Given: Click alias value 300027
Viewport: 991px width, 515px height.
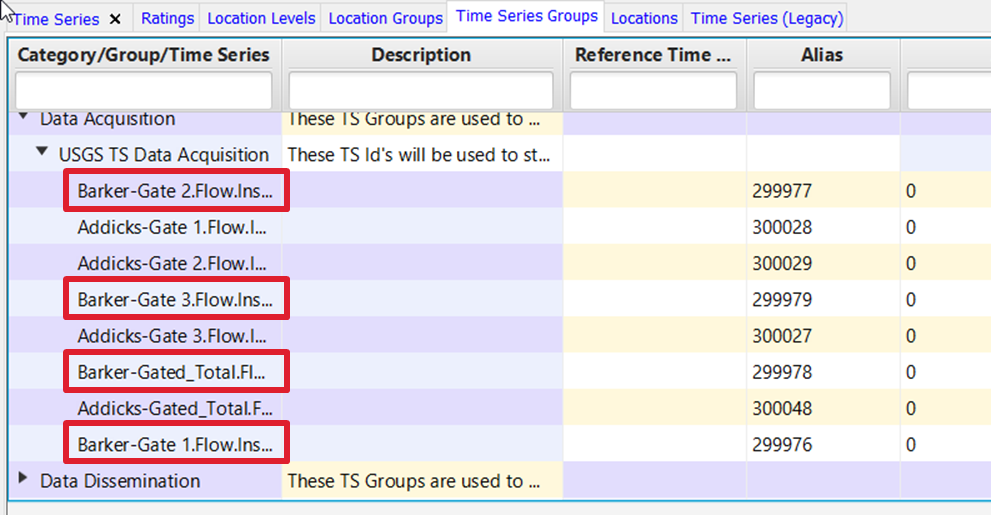Looking at the screenshot, I should [x=782, y=336].
